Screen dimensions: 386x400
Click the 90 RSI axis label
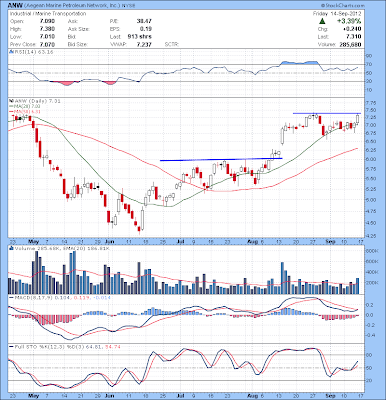point(370,55)
